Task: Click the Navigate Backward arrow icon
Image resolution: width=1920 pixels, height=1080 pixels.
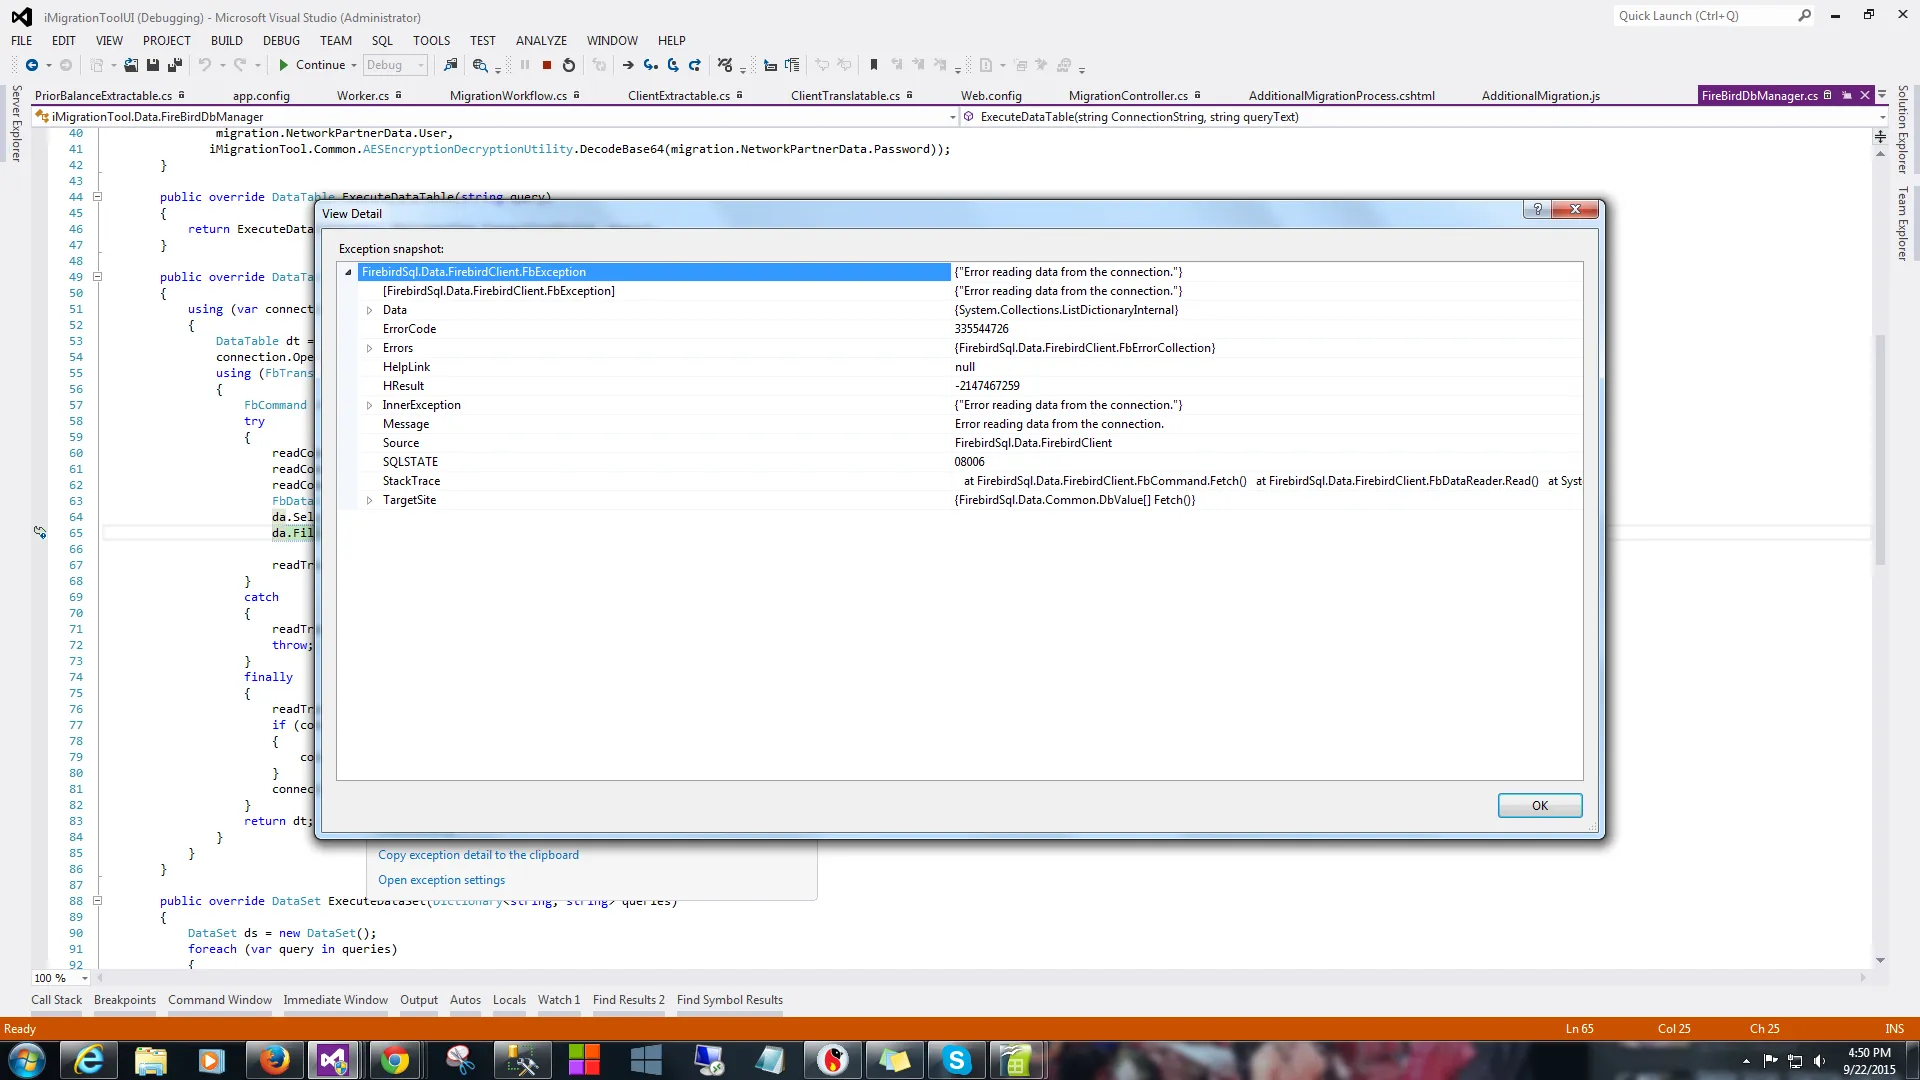Action: point(32,65)
